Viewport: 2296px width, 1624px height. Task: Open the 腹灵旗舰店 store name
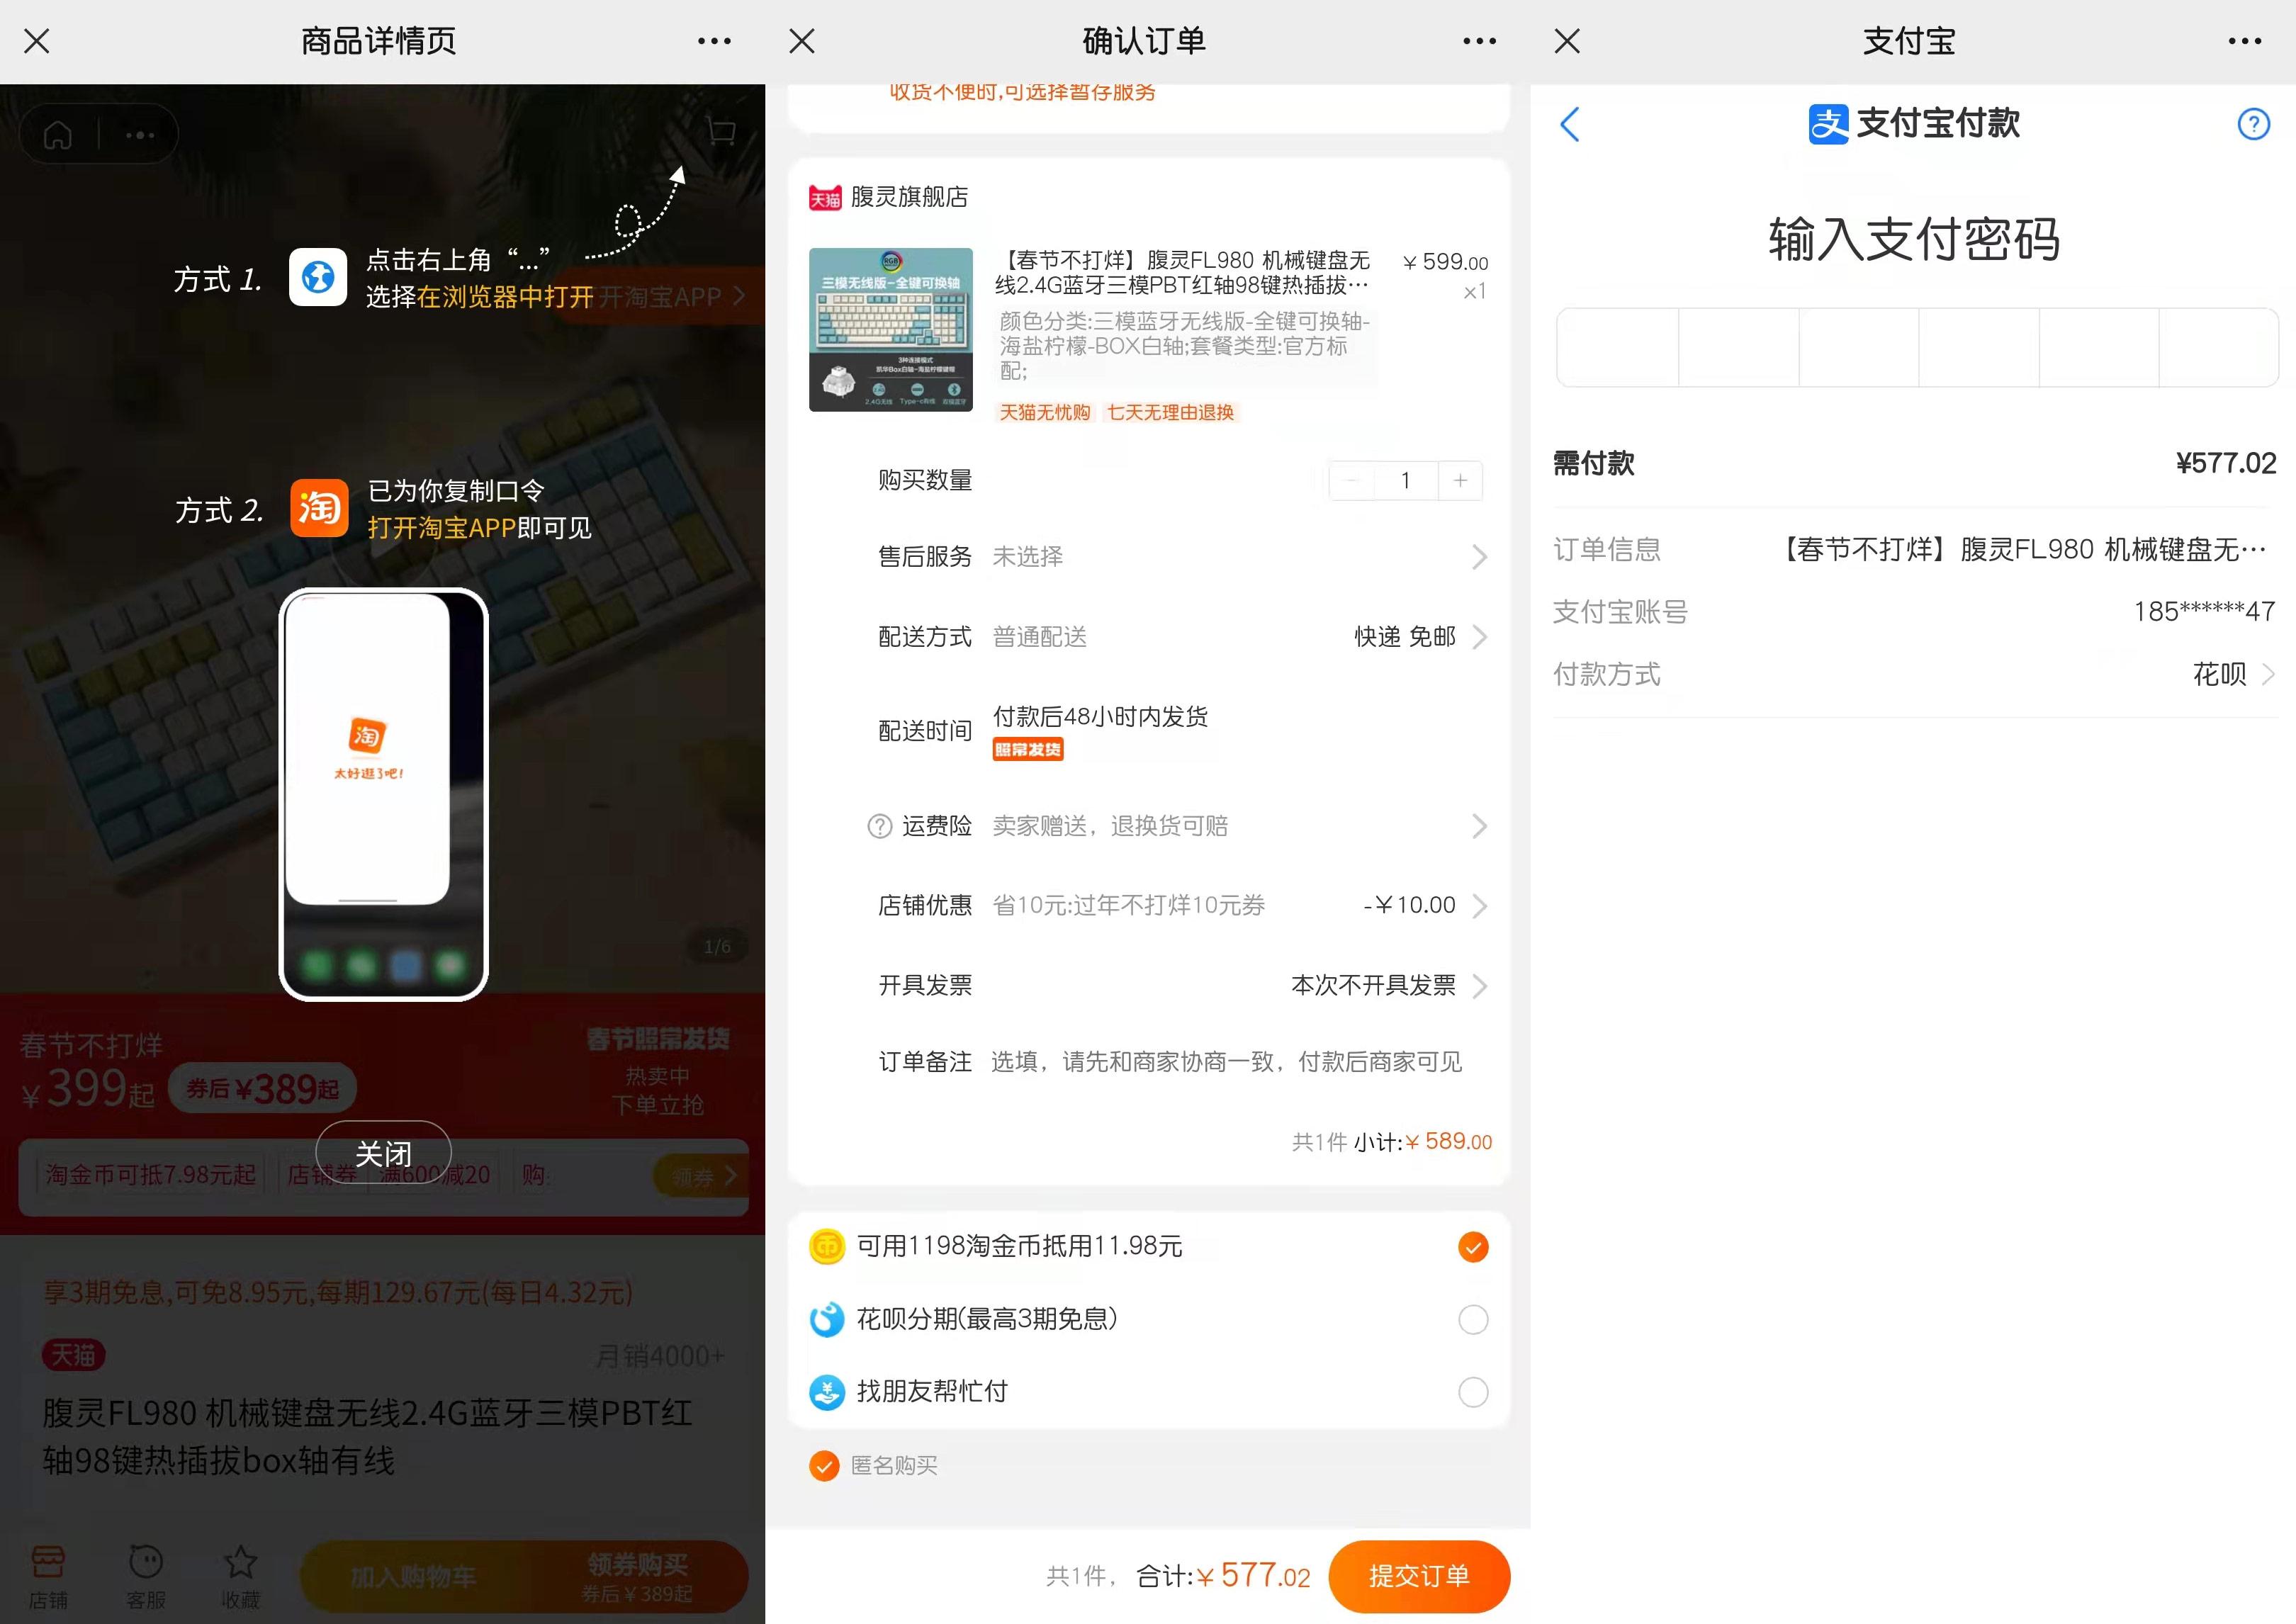coord(909,197)
